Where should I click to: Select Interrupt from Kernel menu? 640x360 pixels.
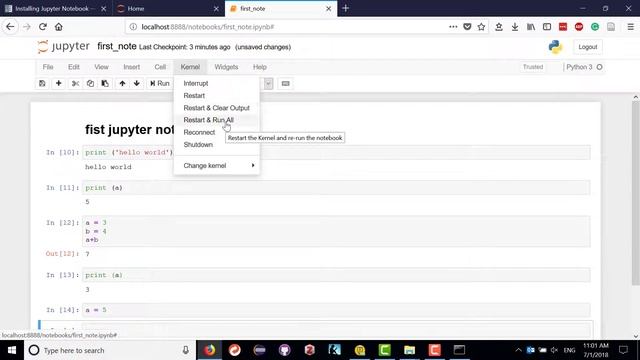coord(216,83)
